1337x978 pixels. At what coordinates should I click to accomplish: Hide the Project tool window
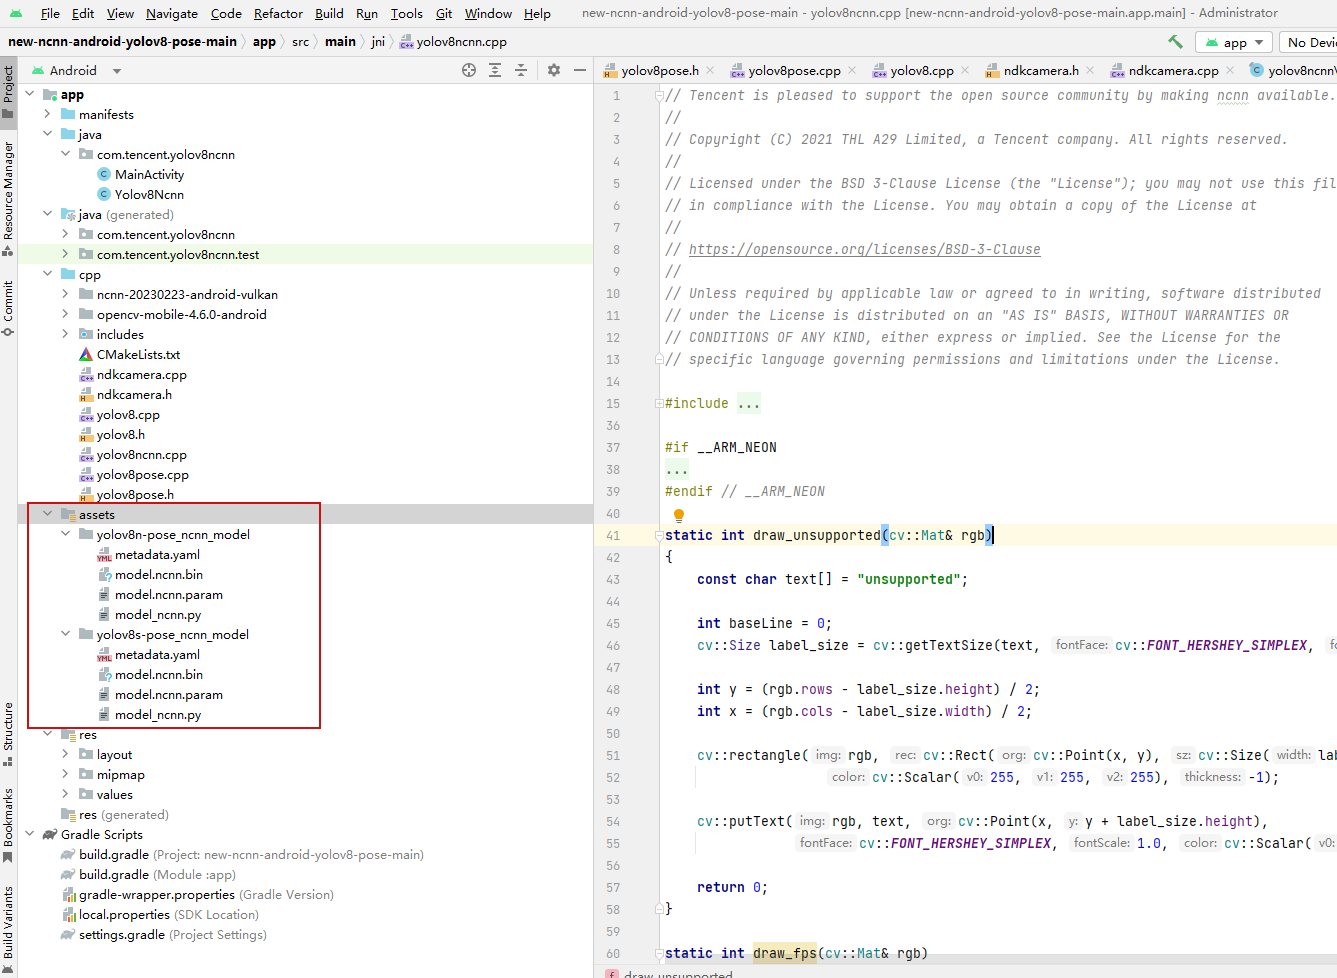(x=580, y=70)
